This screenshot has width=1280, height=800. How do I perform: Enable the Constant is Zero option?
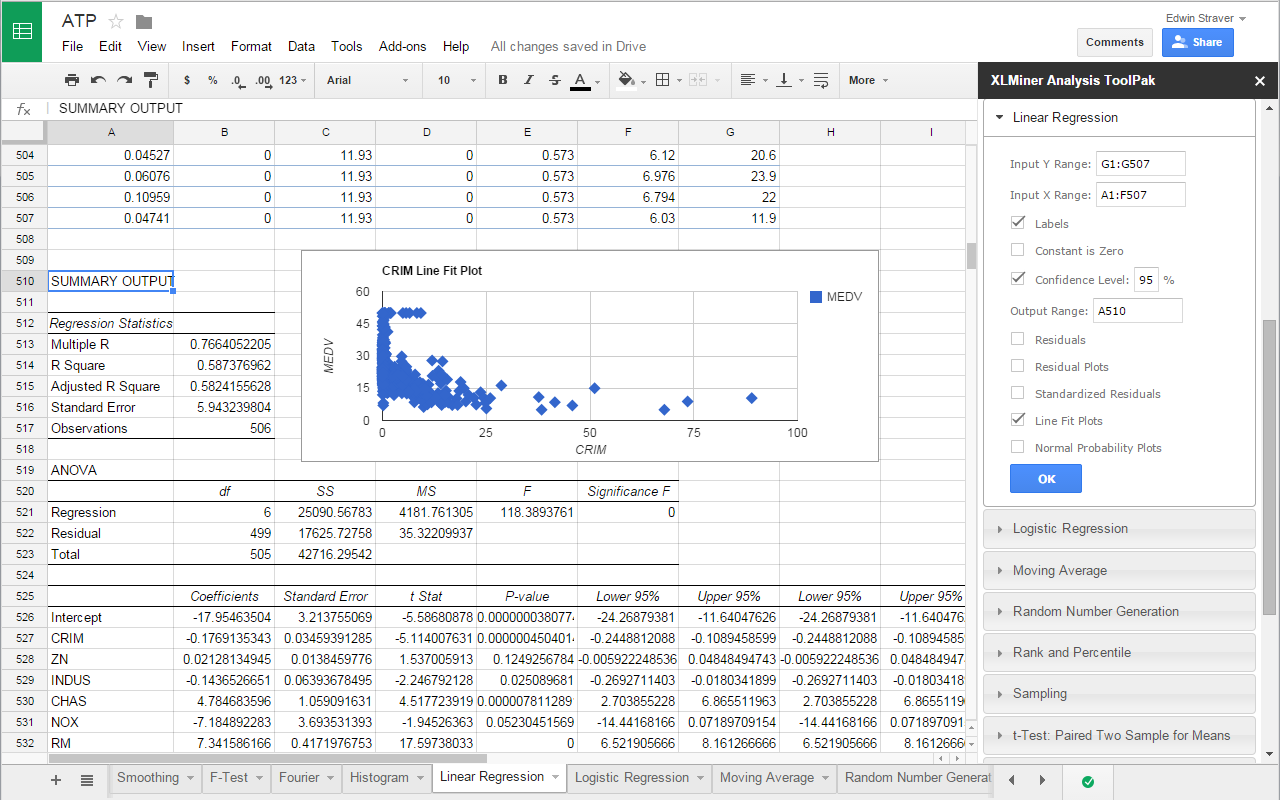pyautogui.click(x=1018, y=250)
